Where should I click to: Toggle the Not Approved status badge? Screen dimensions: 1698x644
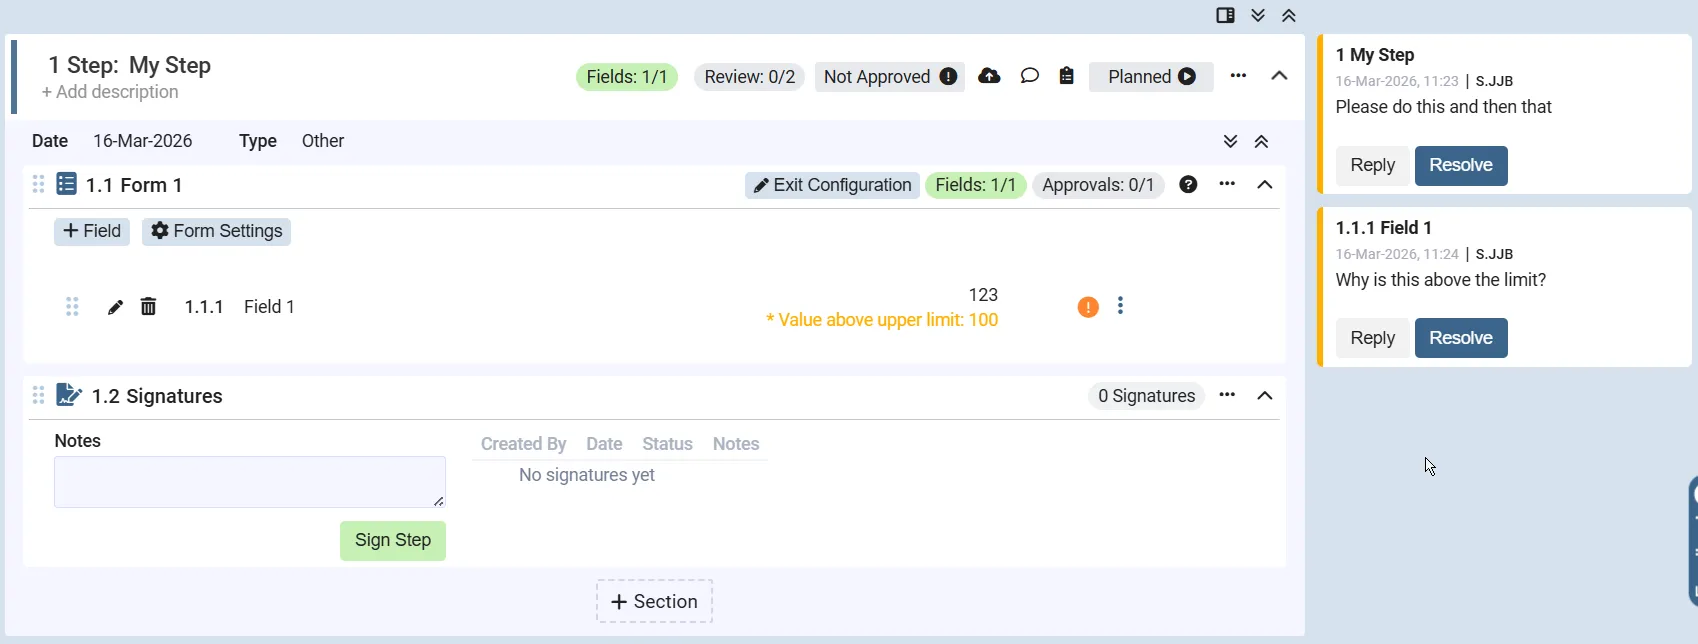click(x=889, y=77)
